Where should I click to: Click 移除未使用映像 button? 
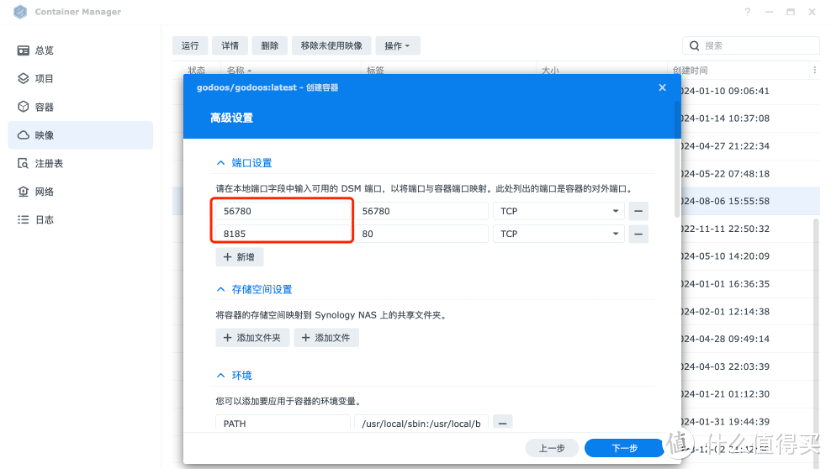pos(332,46)
